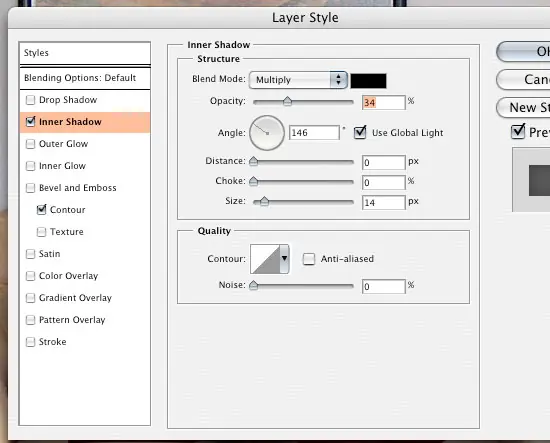Click the Opacity slider handle
Screen dimensions: 550x443
[287, 101]
